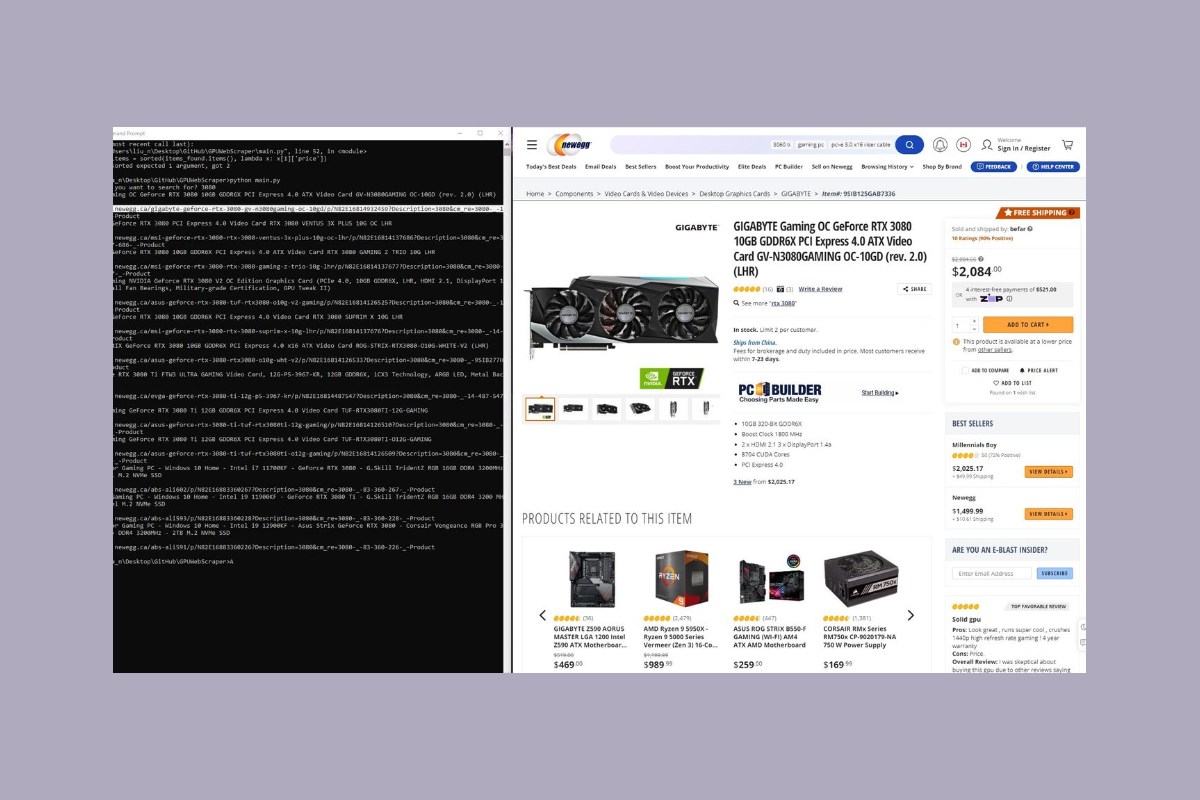1200x800 pixels.
Task: Click the other sellers link
Action: 995,350
